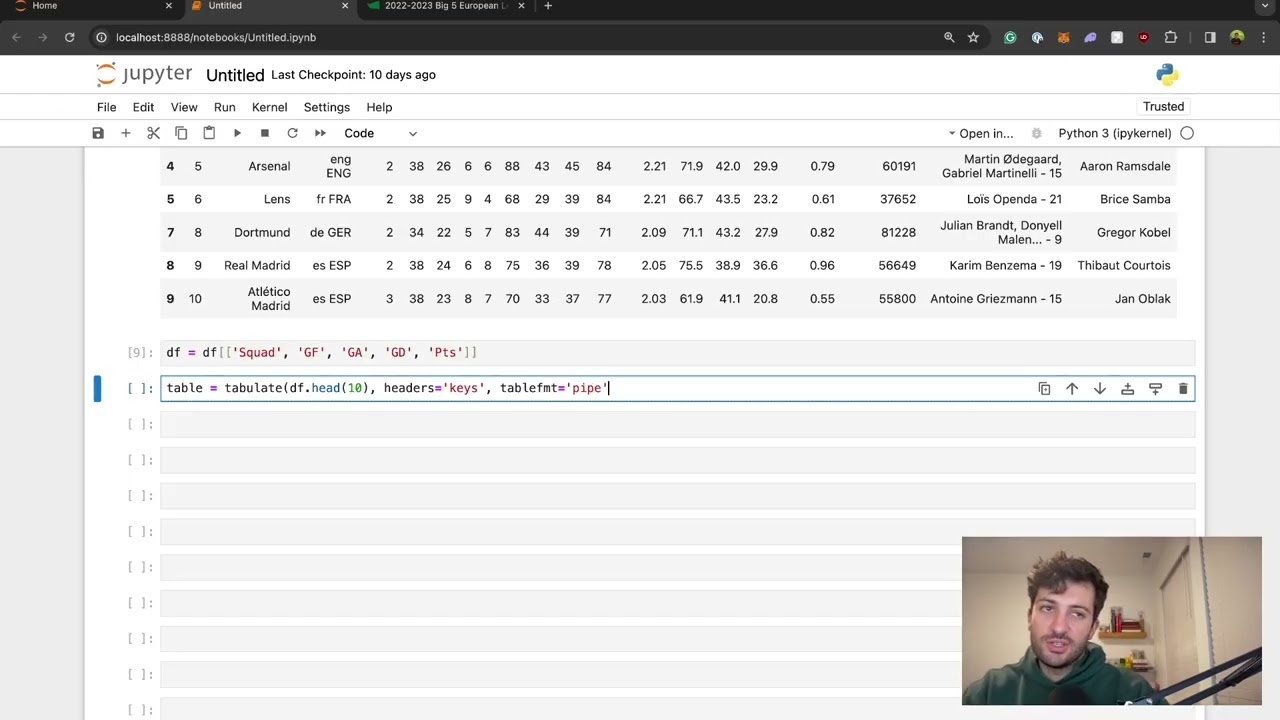Open the Run menu

[224, 107]
